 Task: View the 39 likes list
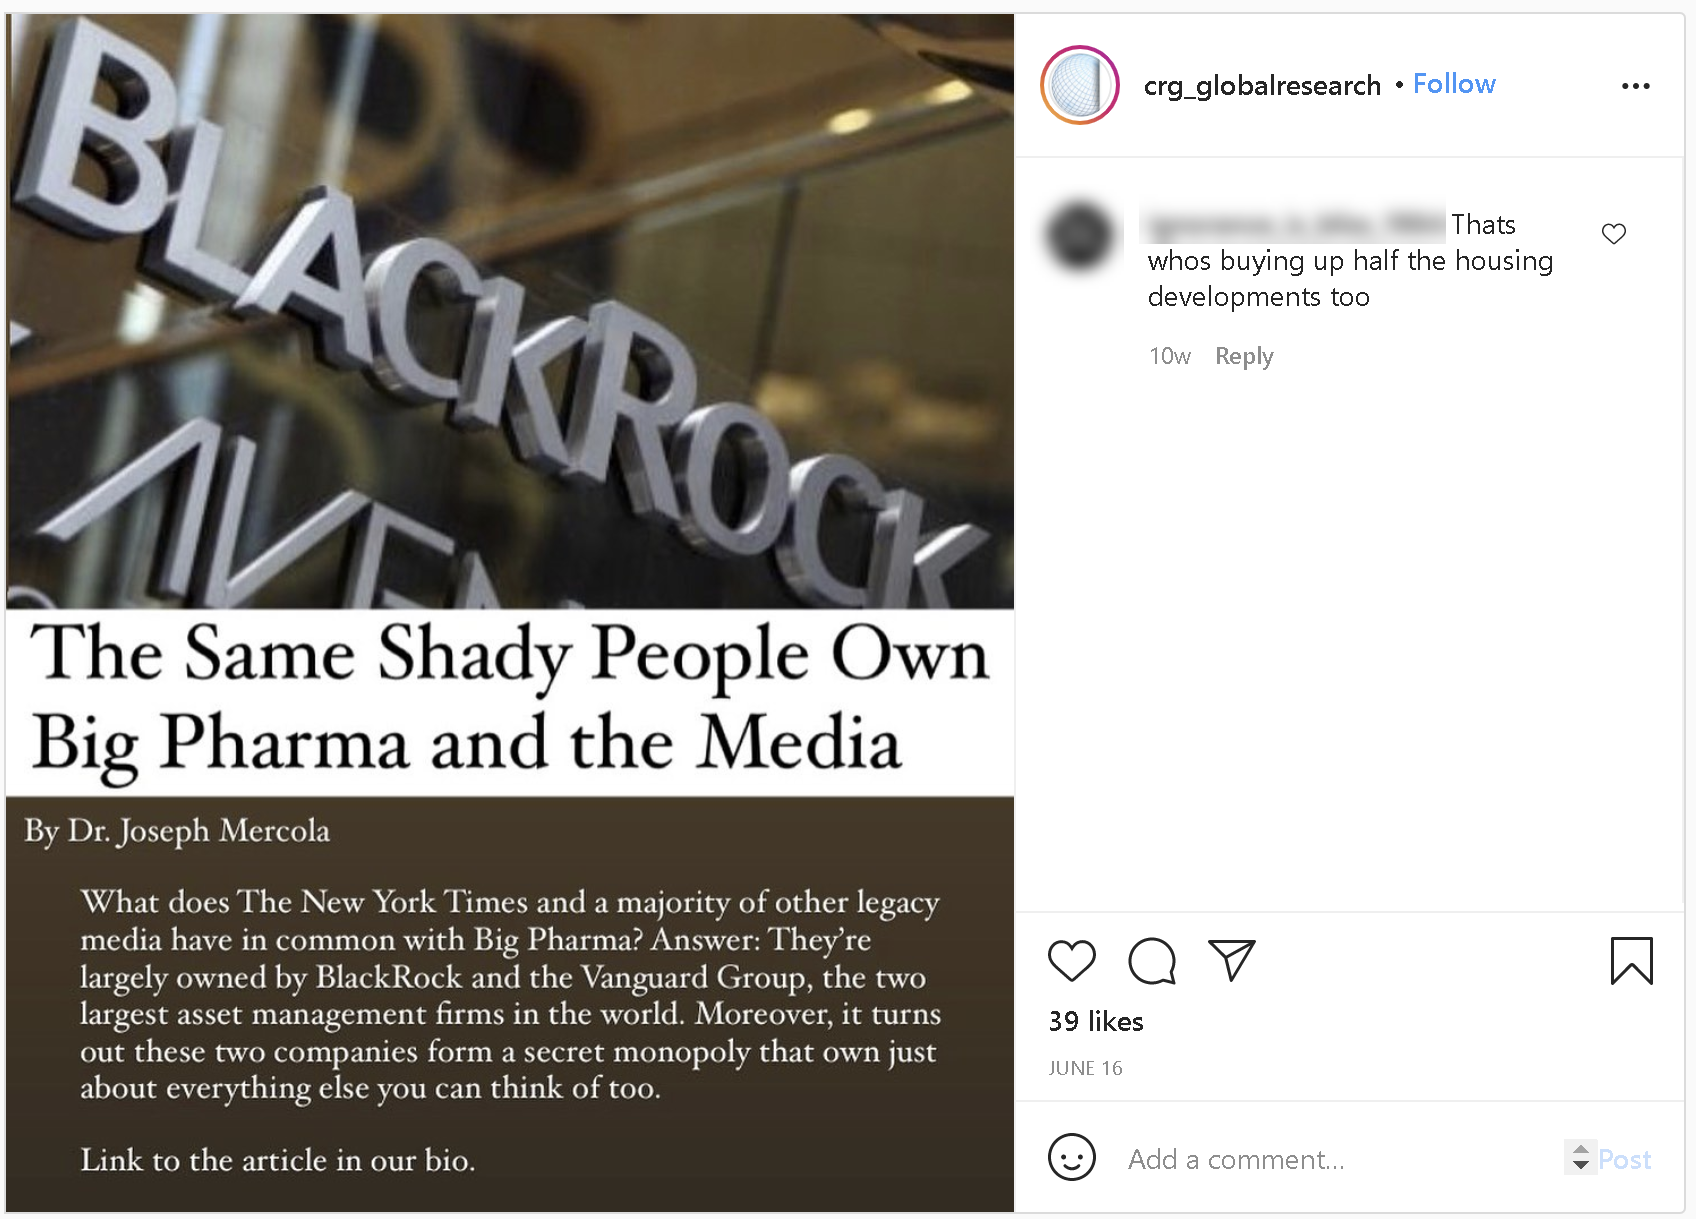tap(1096, 1021)
